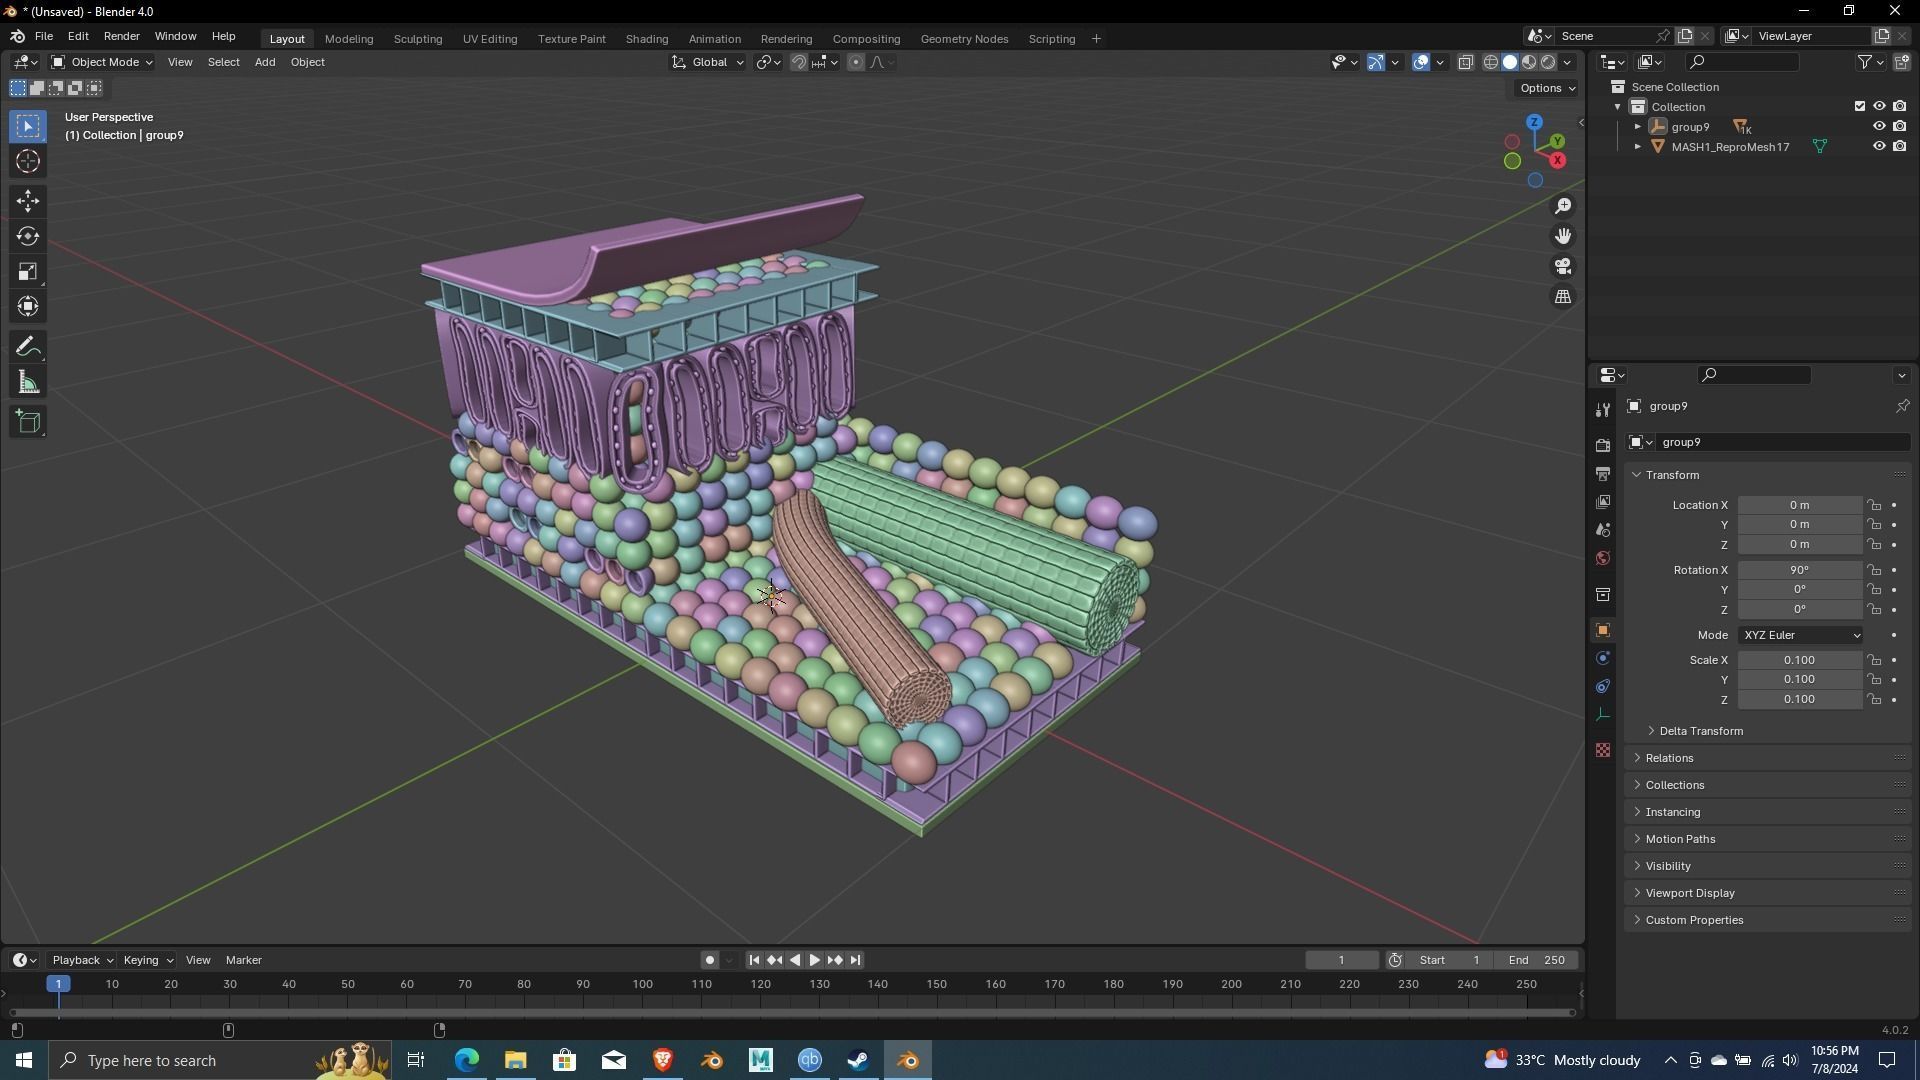The width and height of the screenshot is (1920, 1080).
Task: Pick the Measure tool
Action: coord(28,383)
